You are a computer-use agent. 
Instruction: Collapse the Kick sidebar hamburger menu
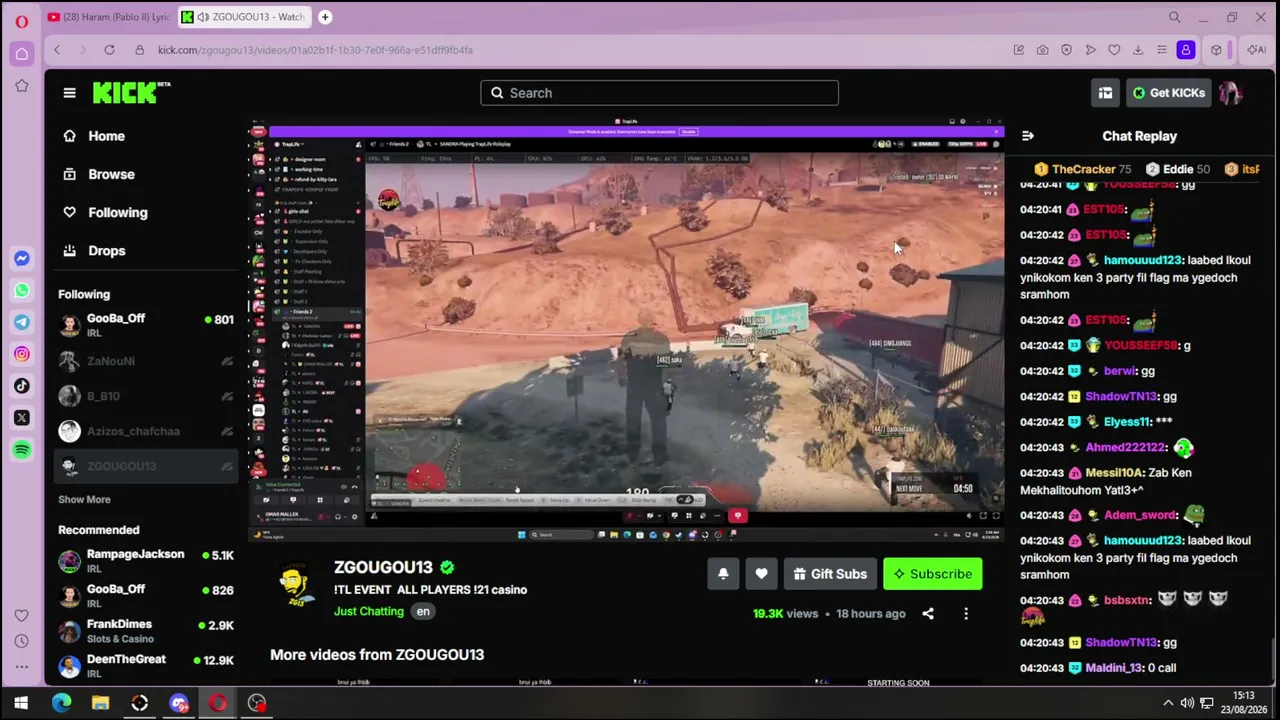69,93
